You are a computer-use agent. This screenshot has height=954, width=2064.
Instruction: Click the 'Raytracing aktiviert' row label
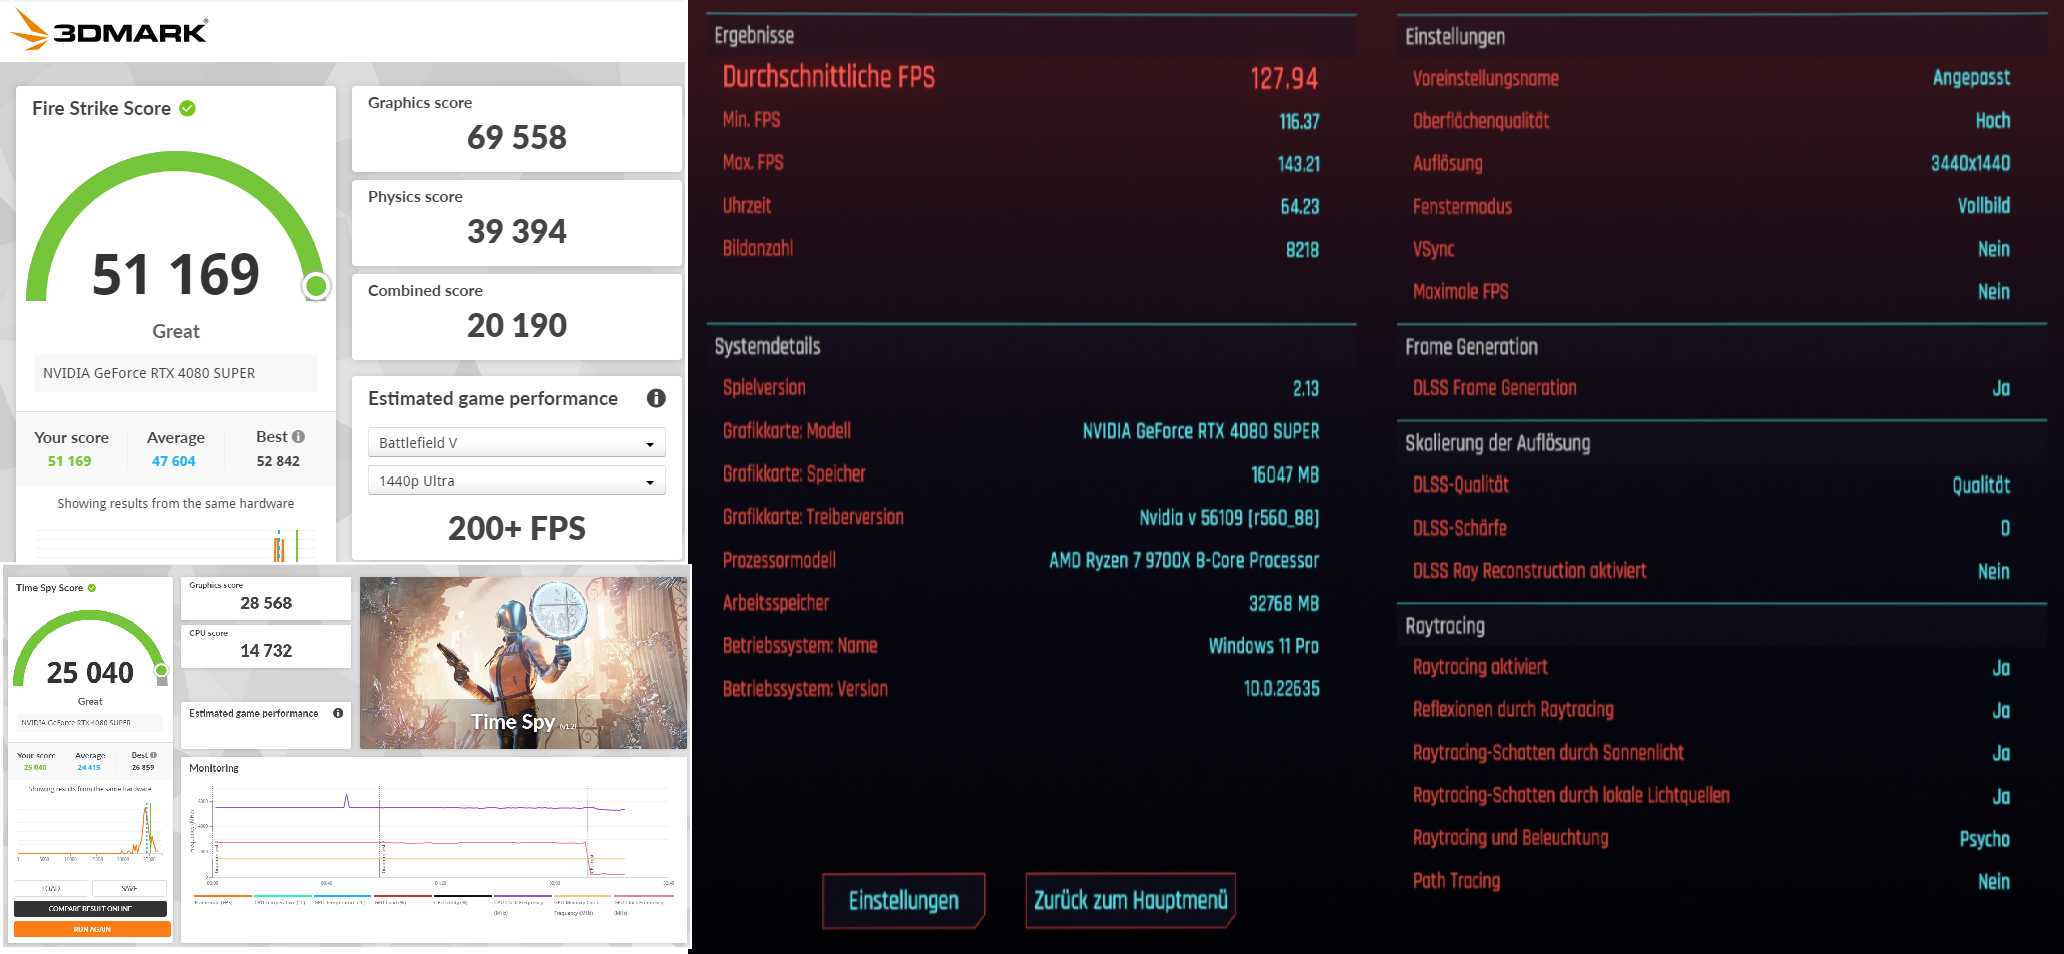pyautogui.click(x=1480, y=667)
